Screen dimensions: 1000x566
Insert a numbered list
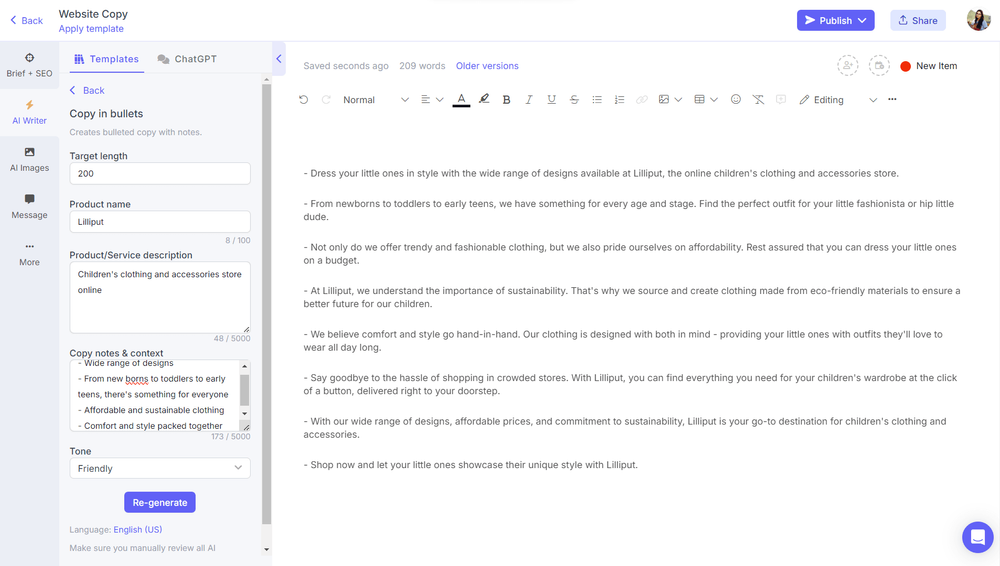click(619, 100)
